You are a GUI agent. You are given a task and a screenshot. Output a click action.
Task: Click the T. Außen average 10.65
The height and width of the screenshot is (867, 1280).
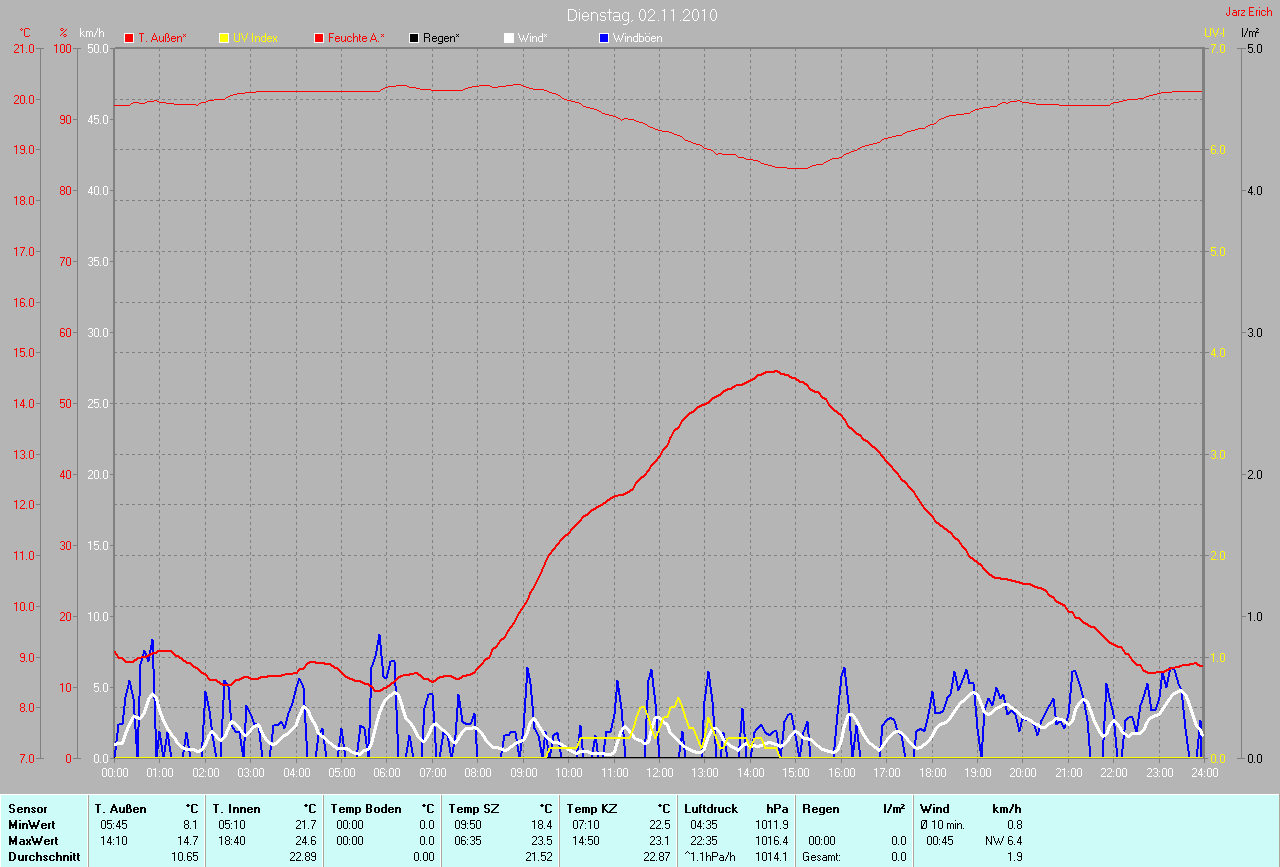[x=185, y=857]
